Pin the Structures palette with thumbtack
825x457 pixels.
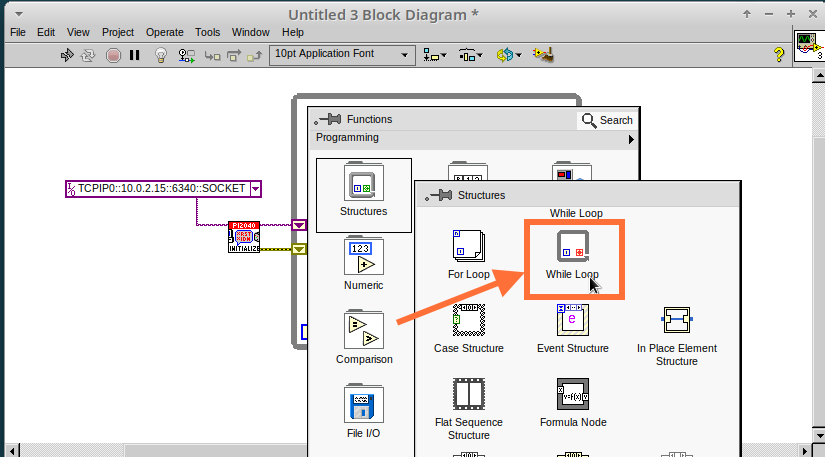pyautogui.click(x=439, y=195)
